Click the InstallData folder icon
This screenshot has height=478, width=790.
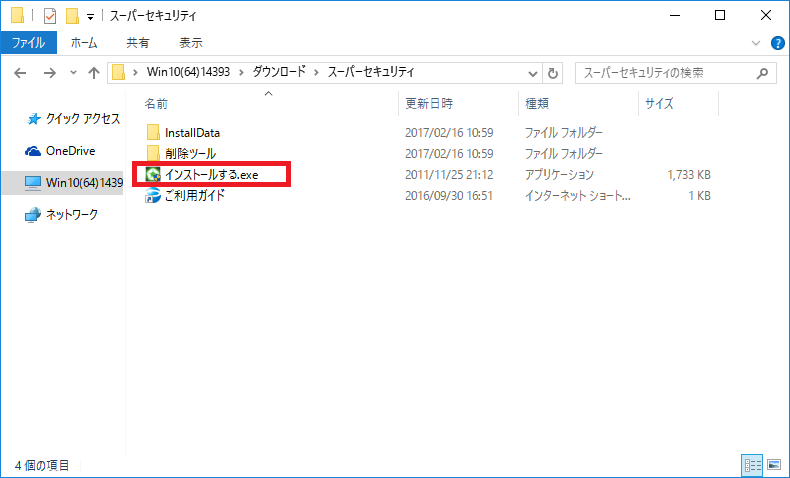tap(153, 132)
